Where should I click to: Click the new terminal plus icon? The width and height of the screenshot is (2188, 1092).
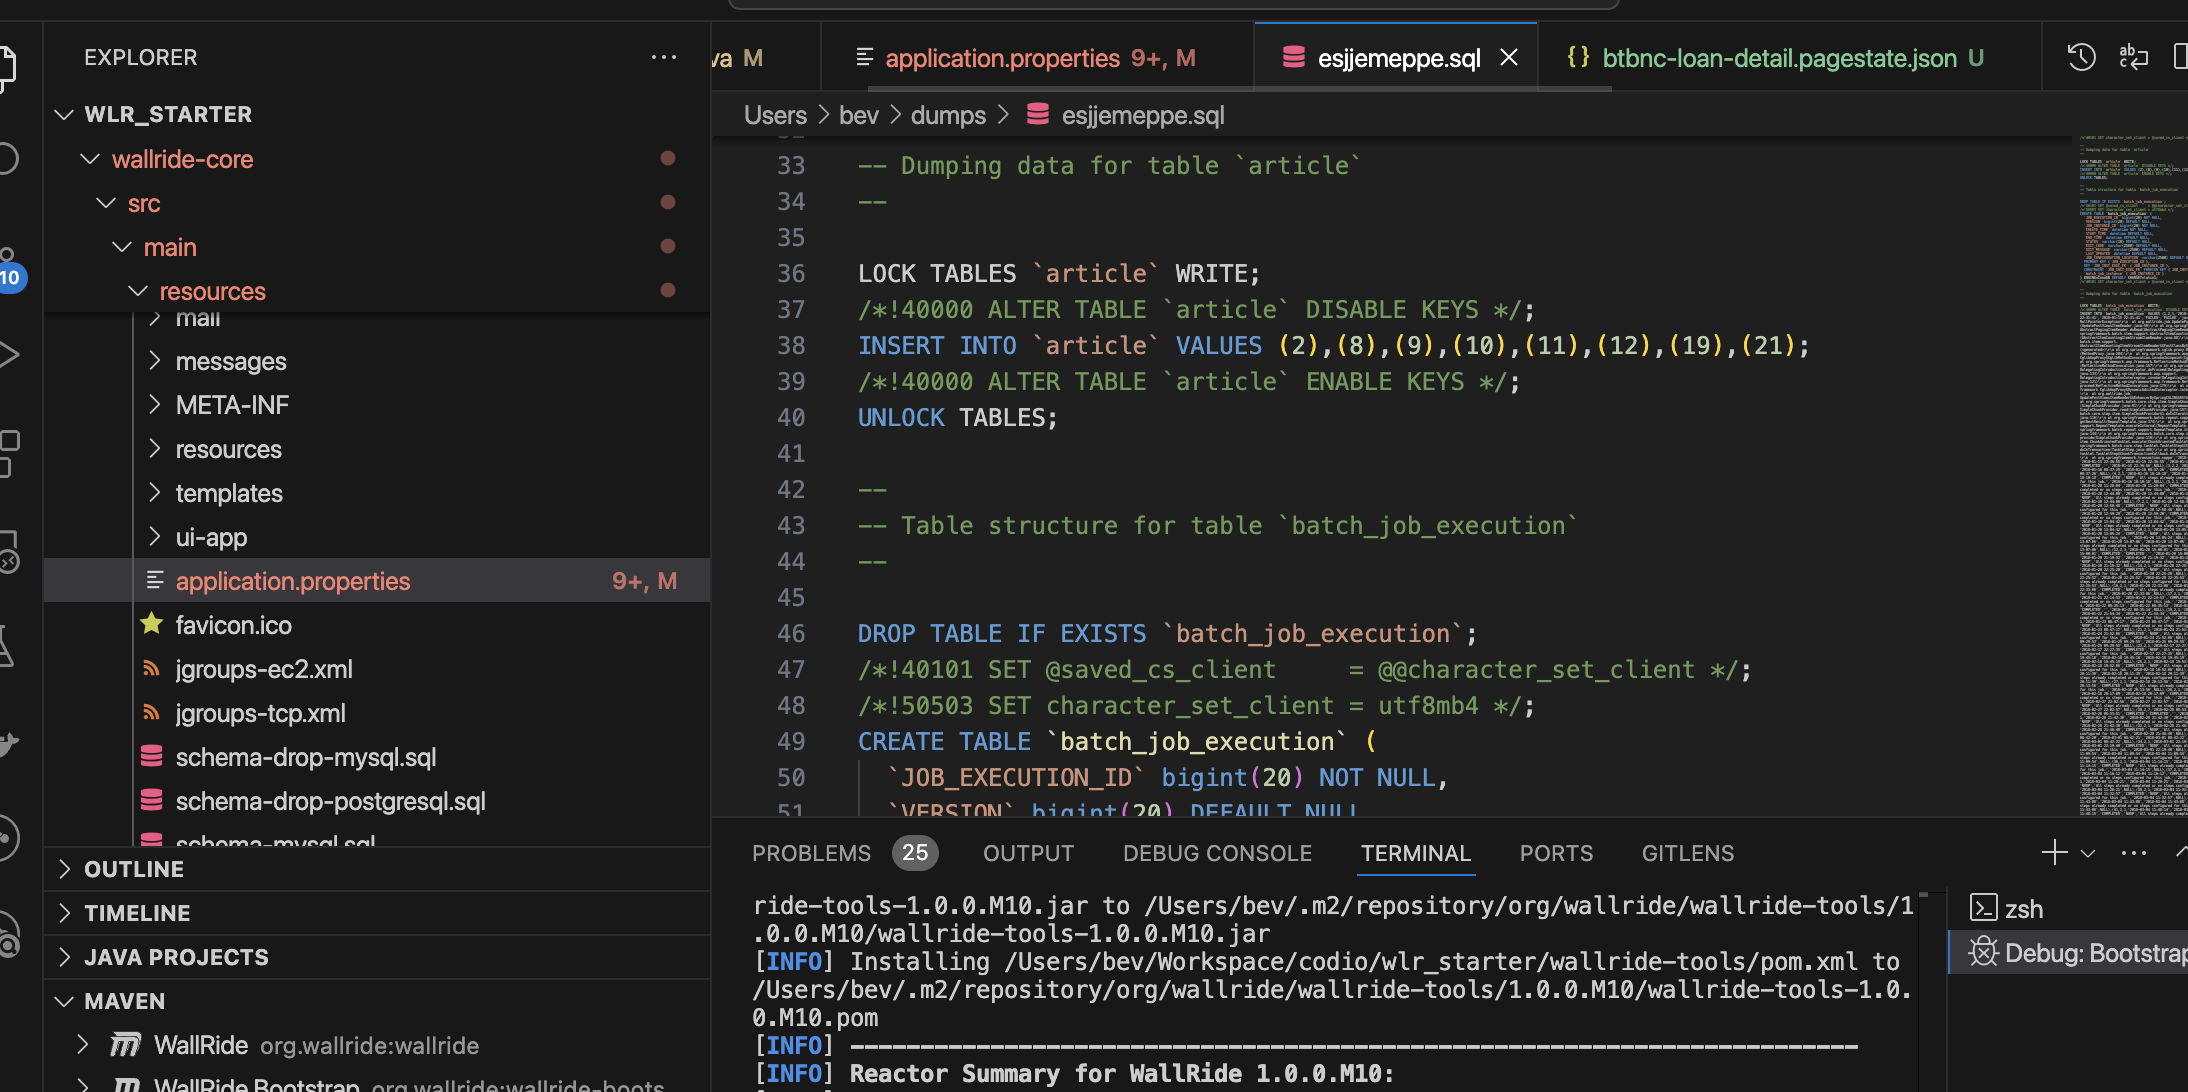pos(2054,853)
